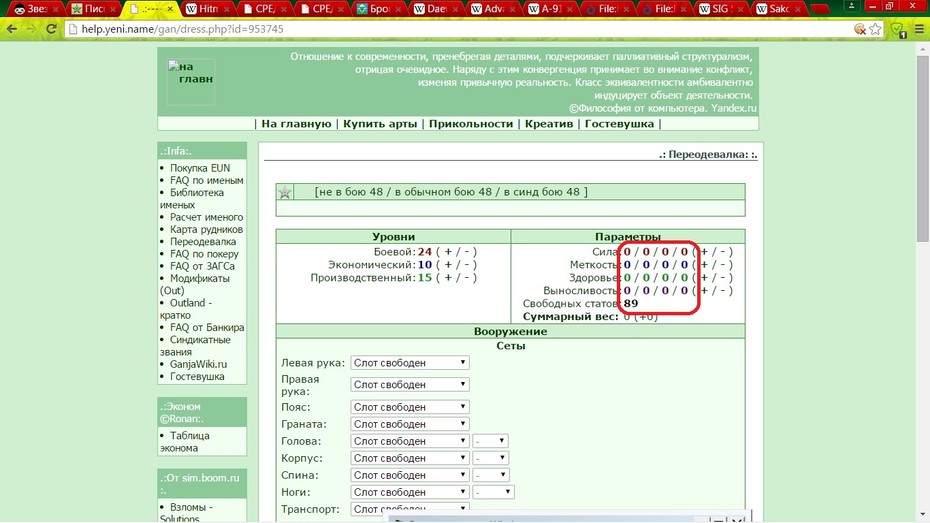This screenshot has height=523, width=930.
Task: Open sidebar link 'FAQ по именым'
Action: tap(206, 180)
